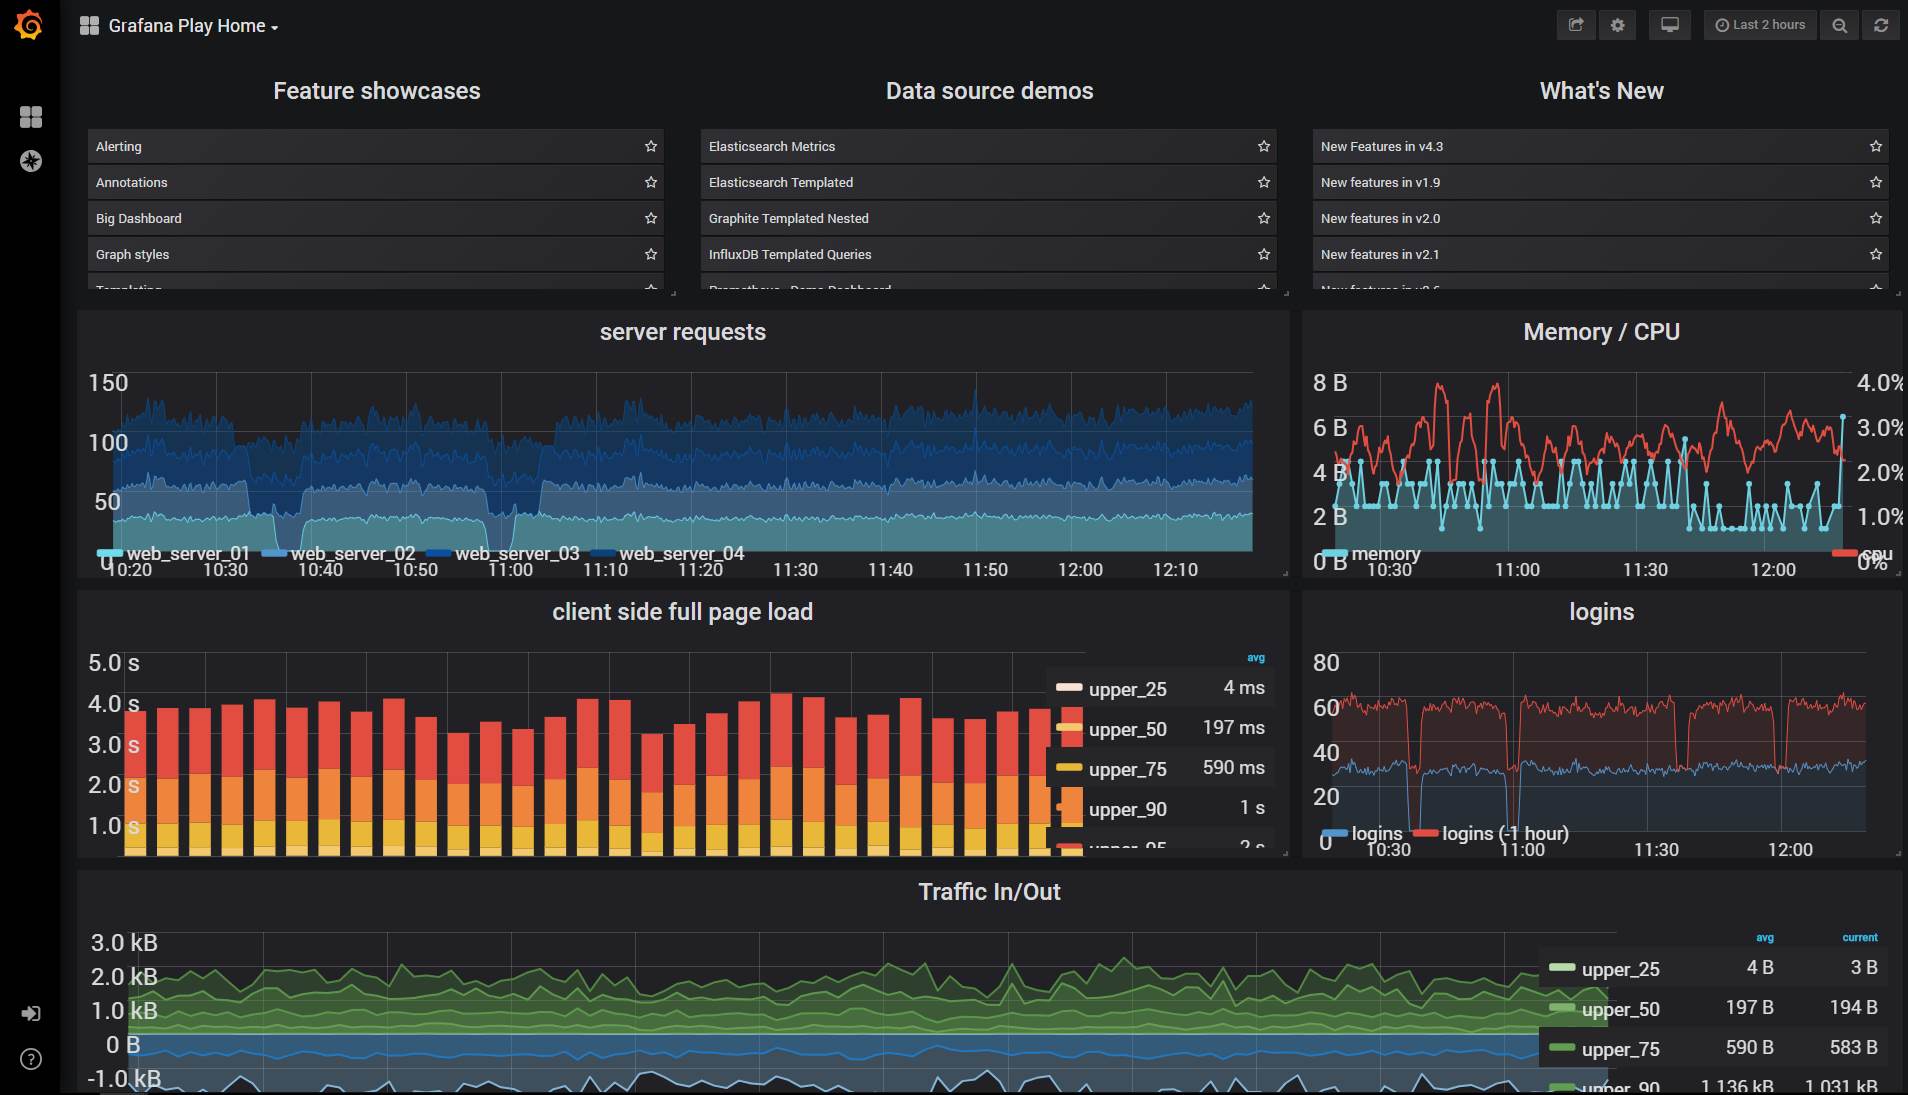Star the Elasticsearch Metrics dashboard

(1264, 146)
